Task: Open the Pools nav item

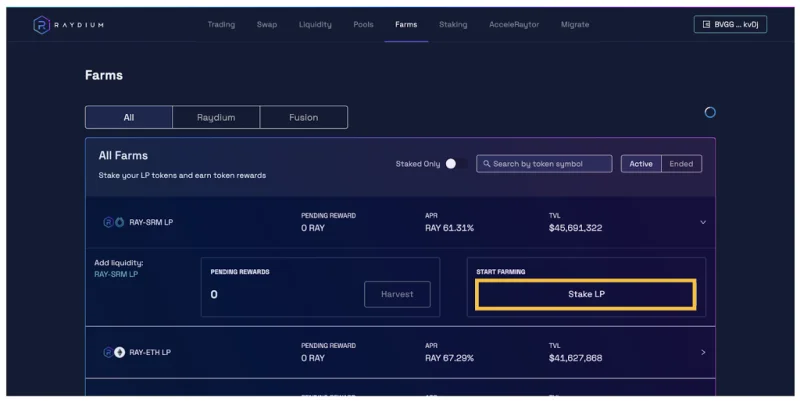Action: pyautogui.click(x=363, y=24)
